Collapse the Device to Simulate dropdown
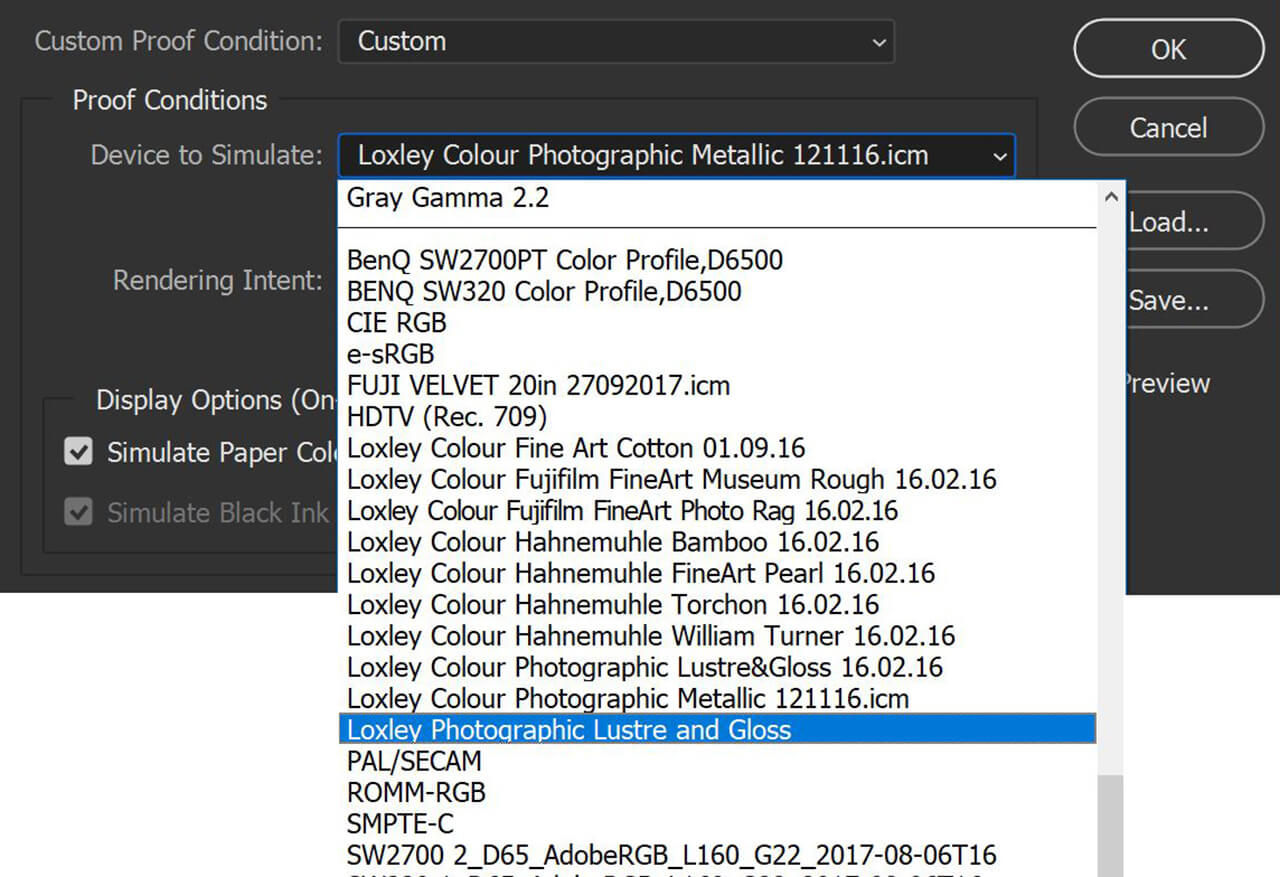1280x877 pixels. click(676, 156)
